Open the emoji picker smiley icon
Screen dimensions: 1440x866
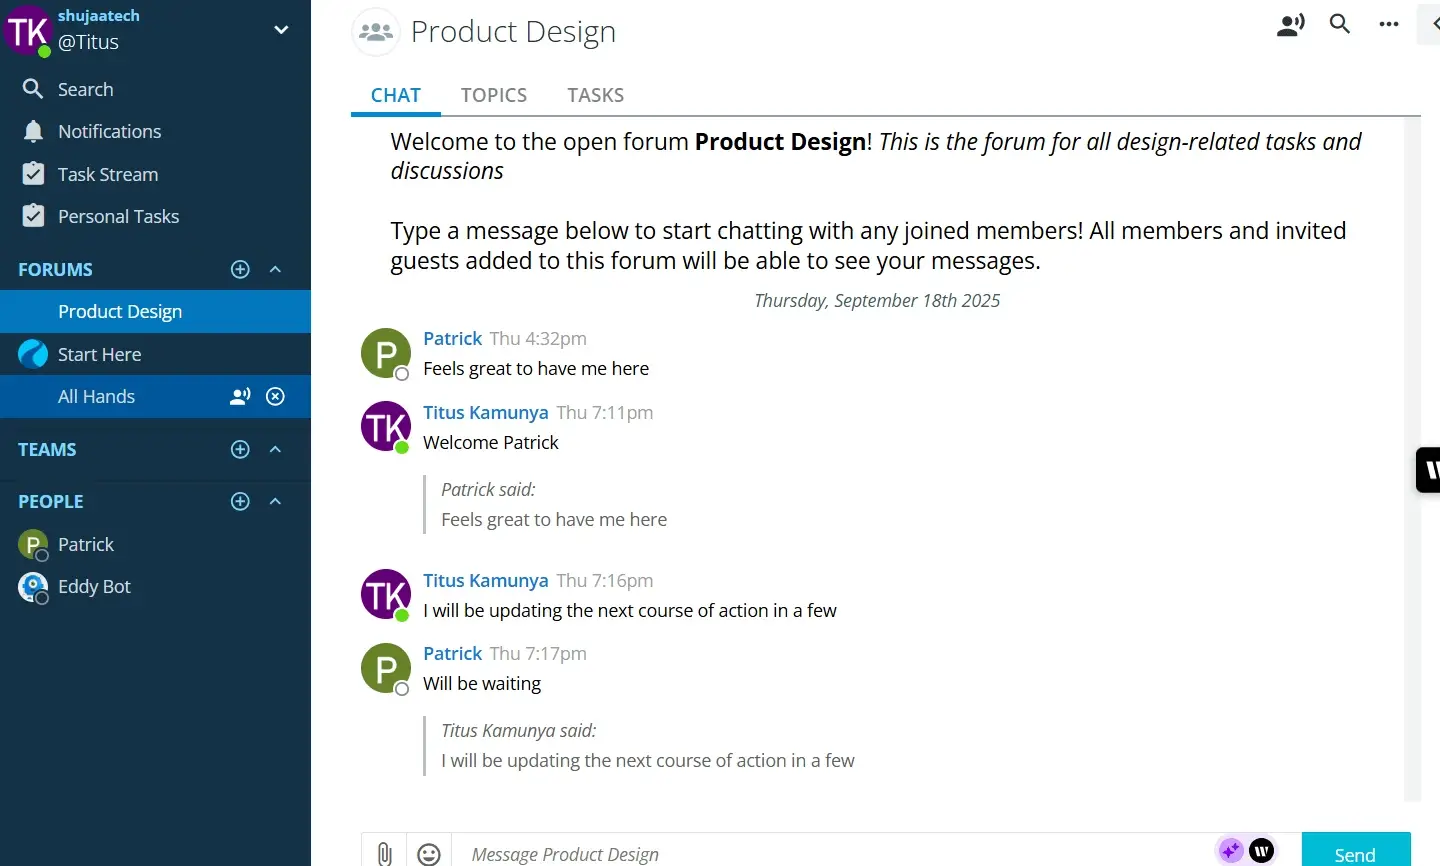pyautogui.click(x=429, y=853)
